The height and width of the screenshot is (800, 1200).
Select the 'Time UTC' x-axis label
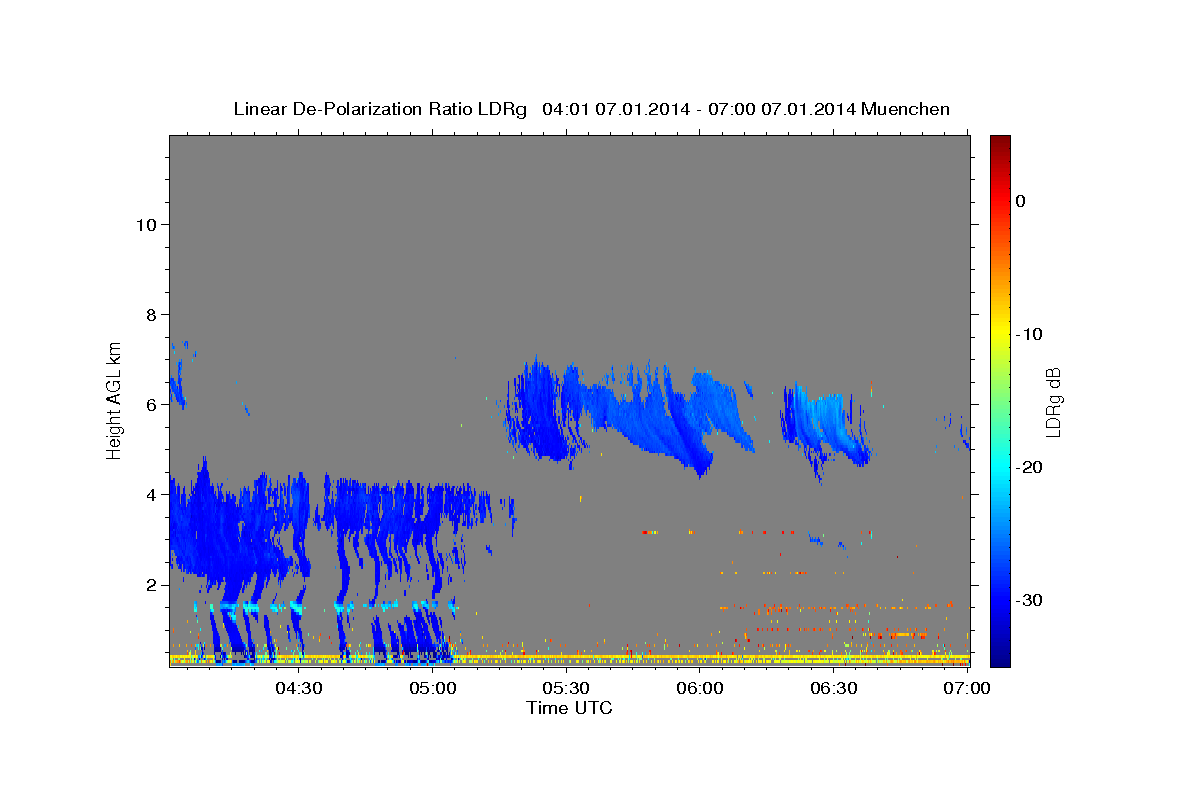(570, 708)
